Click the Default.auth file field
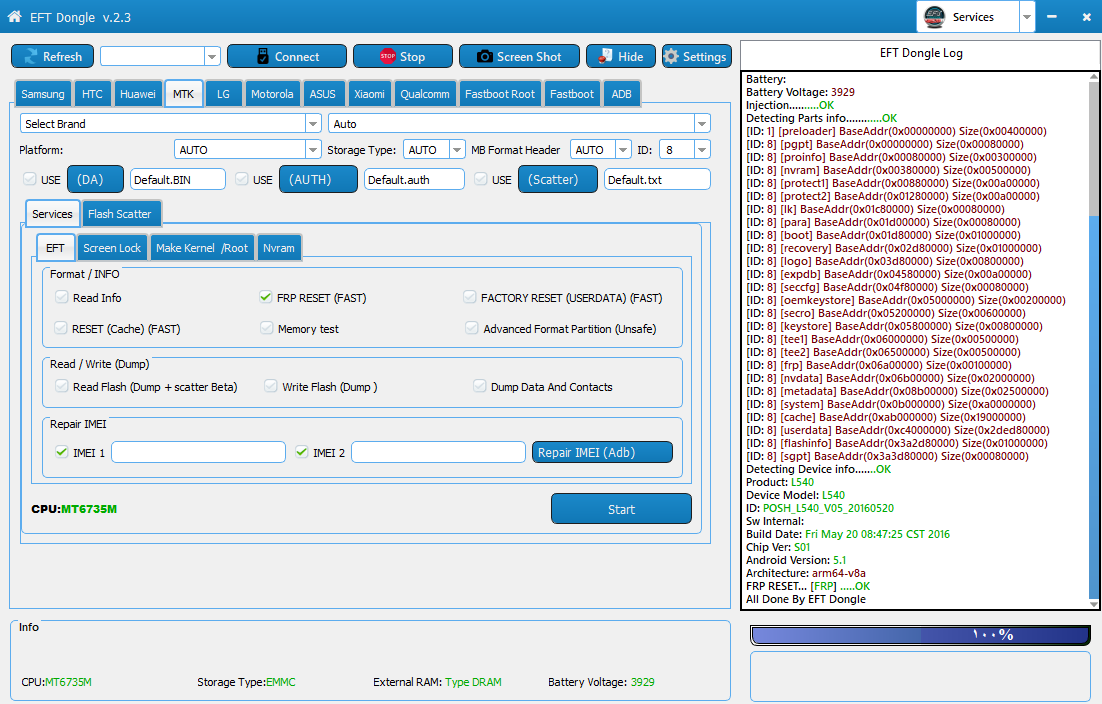Viewport: 1102px width, 704px height. click(x=414, y=179)
